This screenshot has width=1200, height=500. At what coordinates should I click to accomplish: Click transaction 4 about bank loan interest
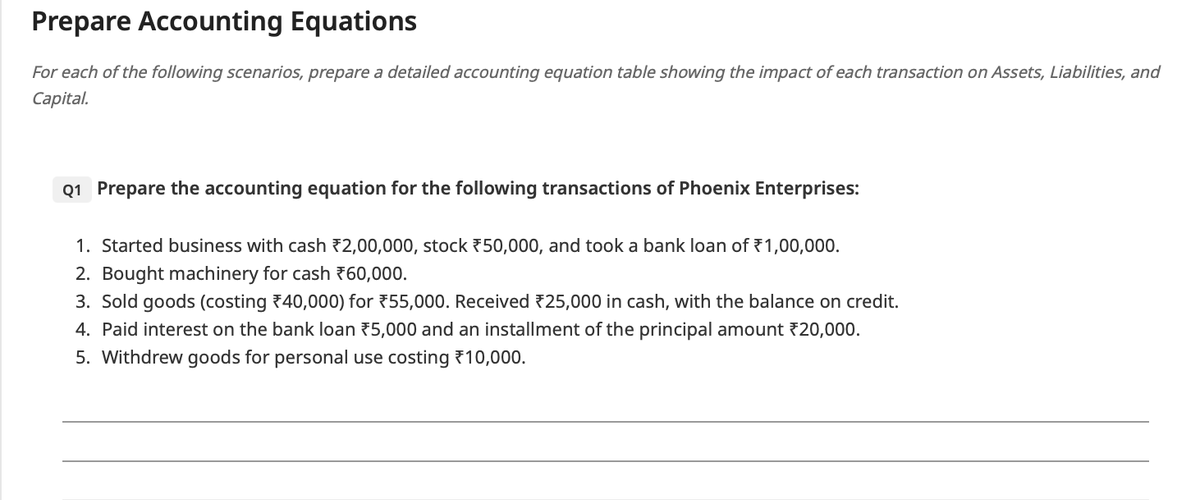click(x=480, y=329)
